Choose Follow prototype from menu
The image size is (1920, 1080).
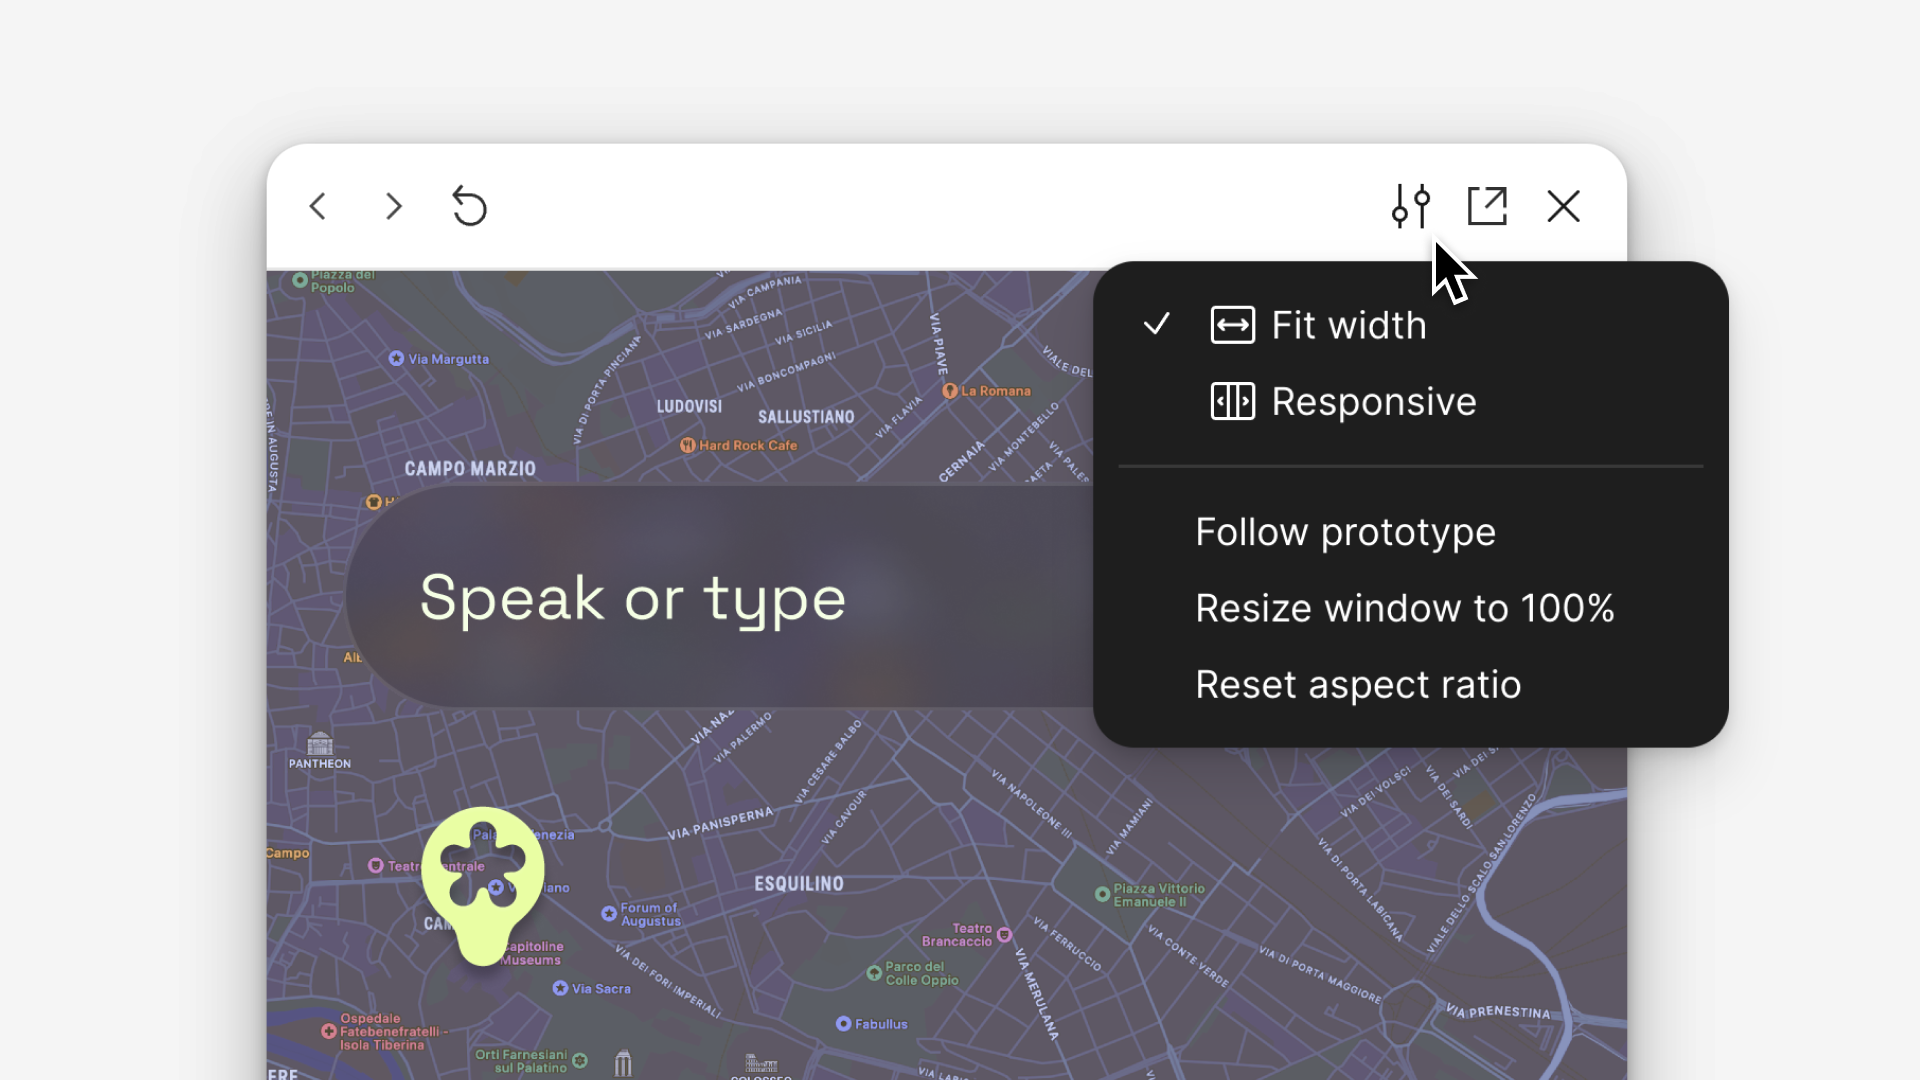click(1345, 532)
